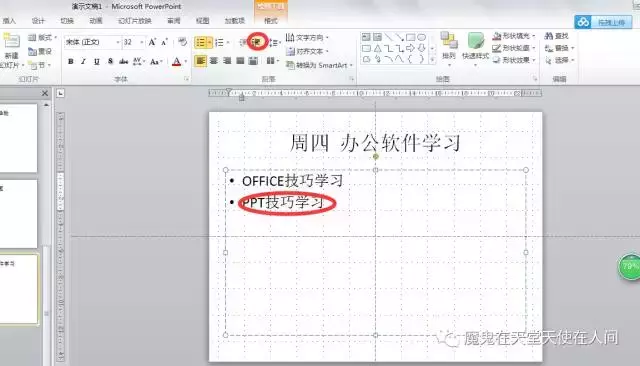This screenshot has width=640, height=366.
Task: Open the Font dialog launcher
Action: pos(187,79)
